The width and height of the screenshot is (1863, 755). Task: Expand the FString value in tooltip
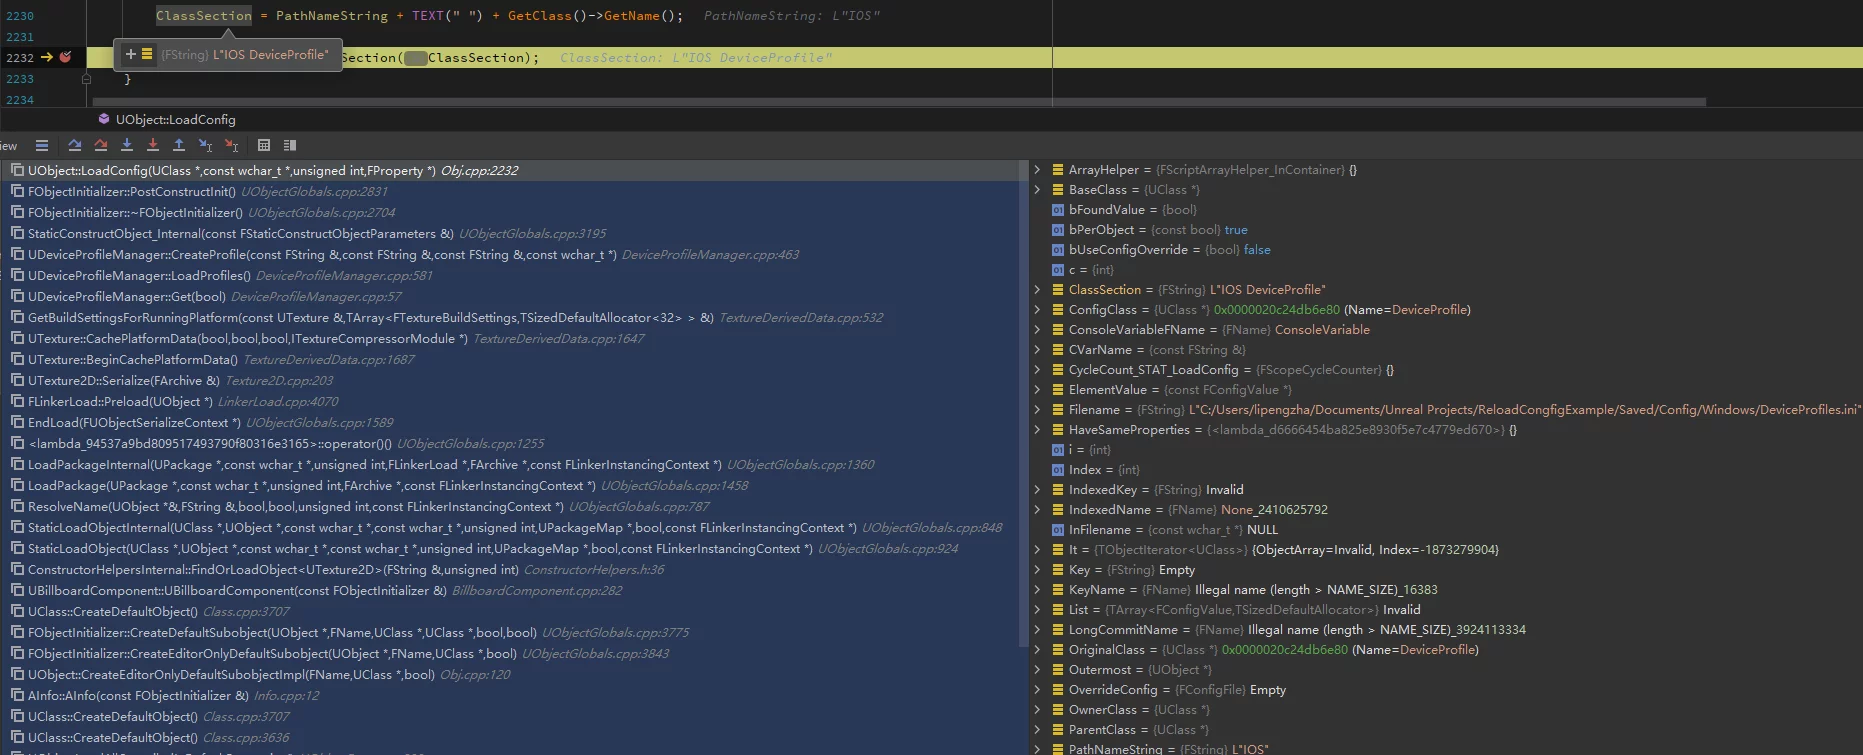130,54
